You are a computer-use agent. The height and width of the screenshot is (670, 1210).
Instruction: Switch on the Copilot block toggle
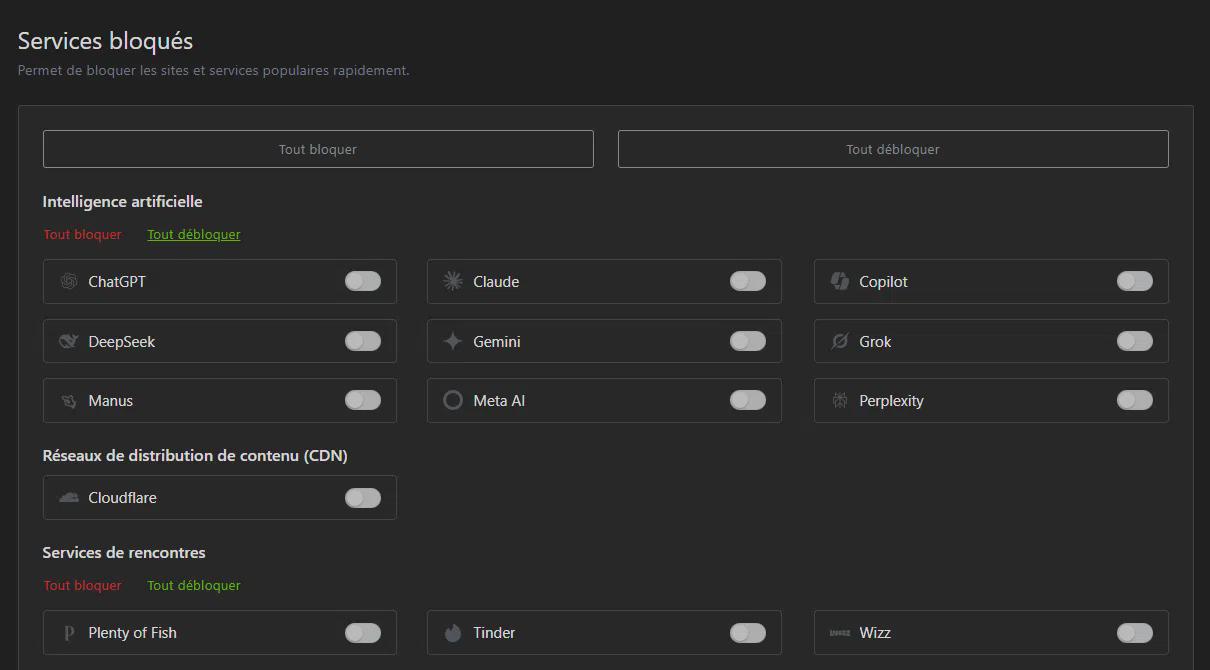[x=1135, y=282]
